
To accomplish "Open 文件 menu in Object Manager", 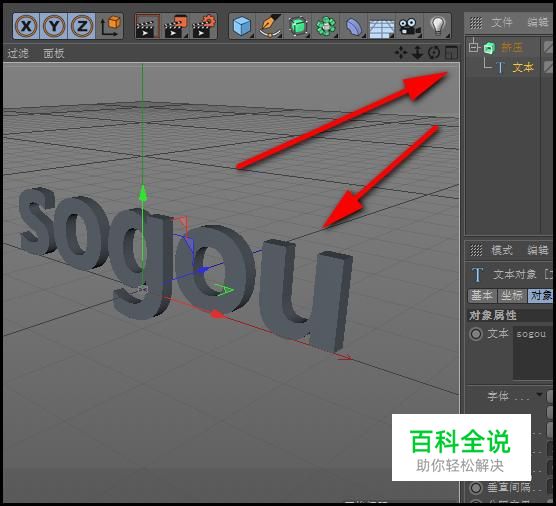I will click(x=502, y=23).
